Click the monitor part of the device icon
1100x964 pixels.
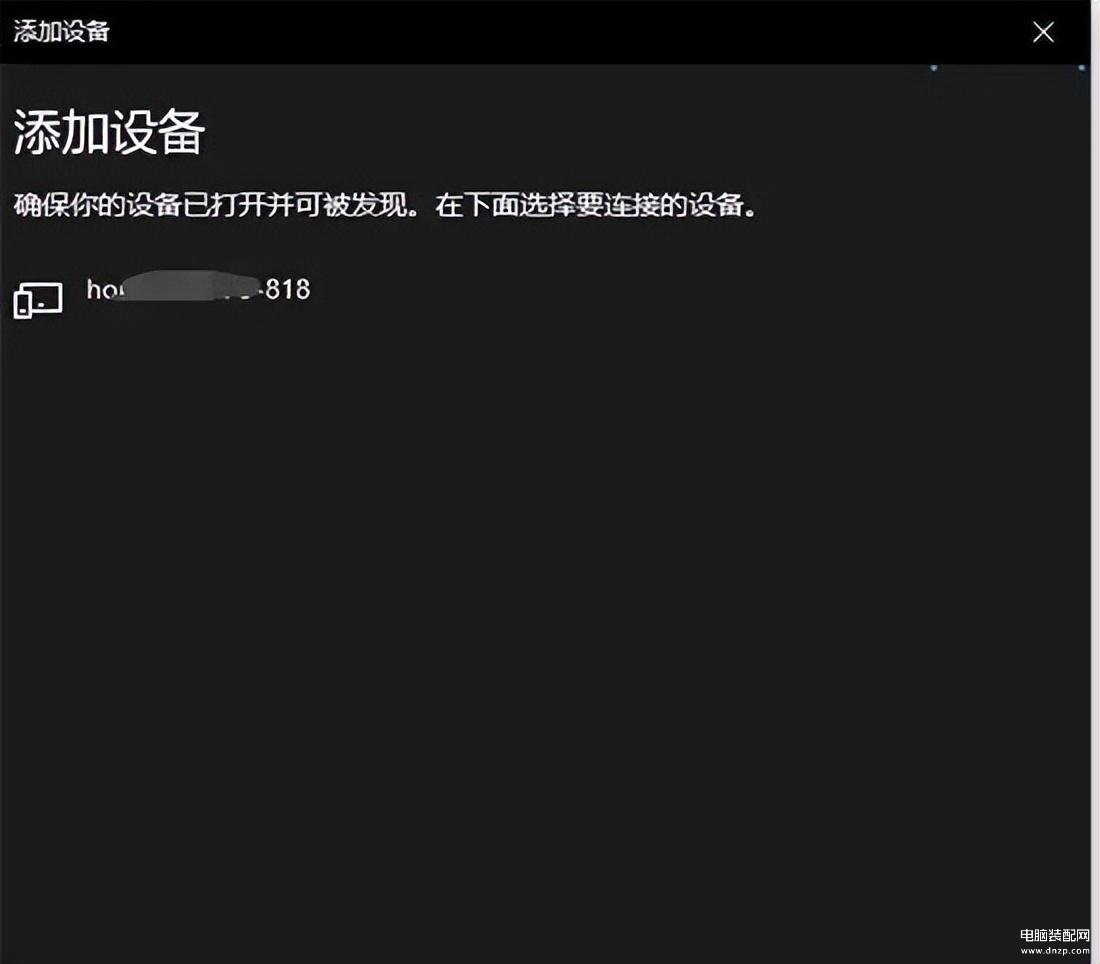pos(45,296)
